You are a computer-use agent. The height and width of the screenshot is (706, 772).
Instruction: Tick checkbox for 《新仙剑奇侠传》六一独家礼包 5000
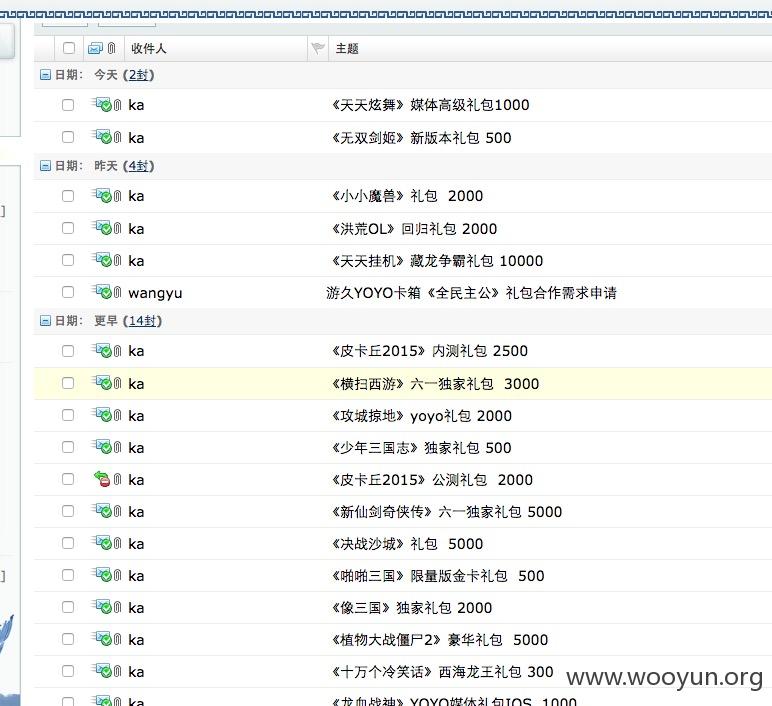click(68, 511)
